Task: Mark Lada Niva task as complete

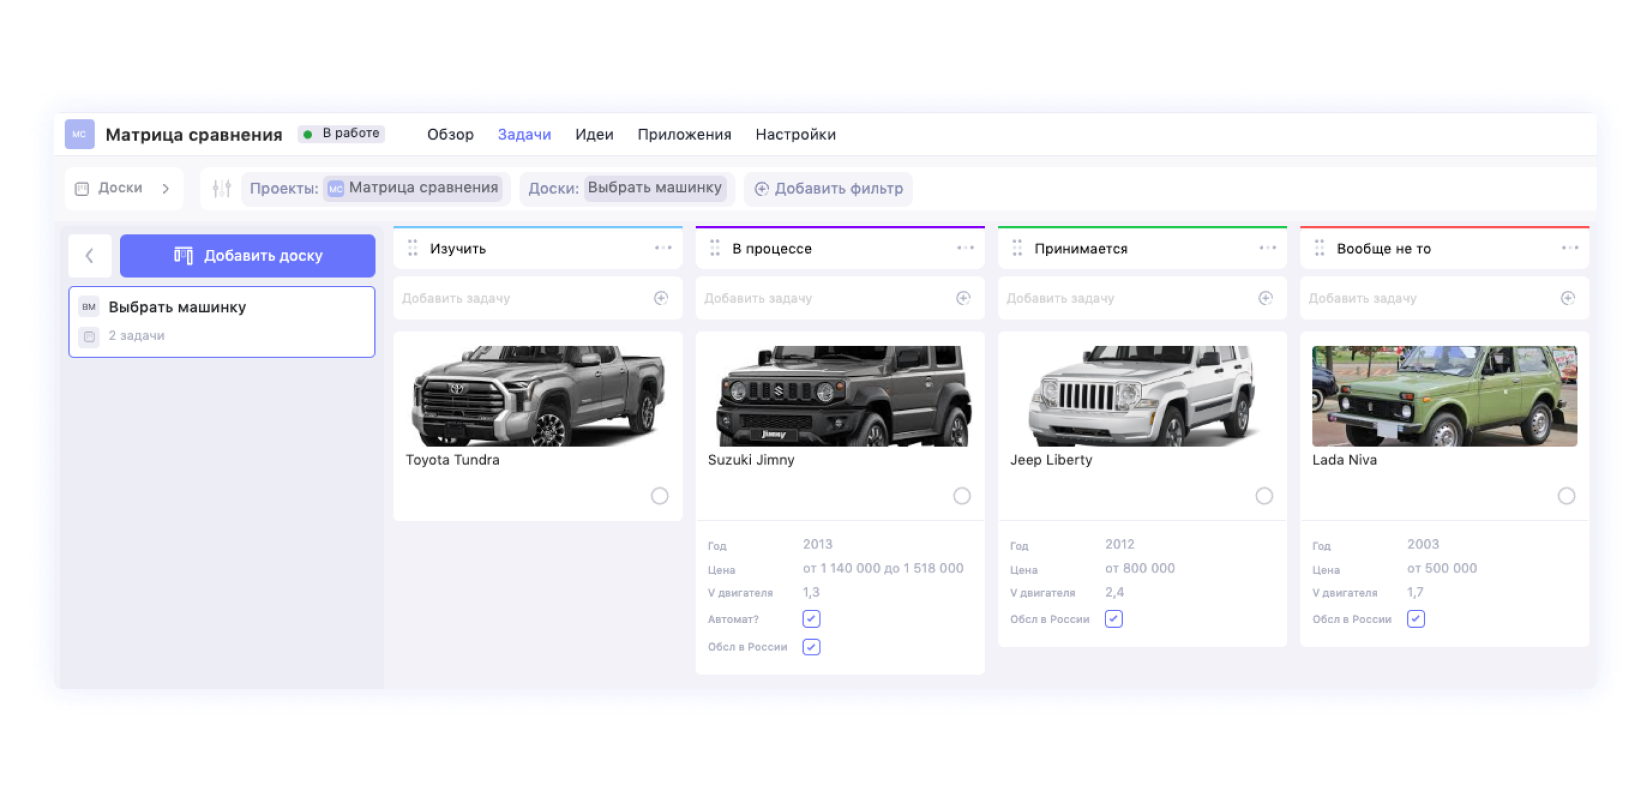Action: click(1566, 496)
